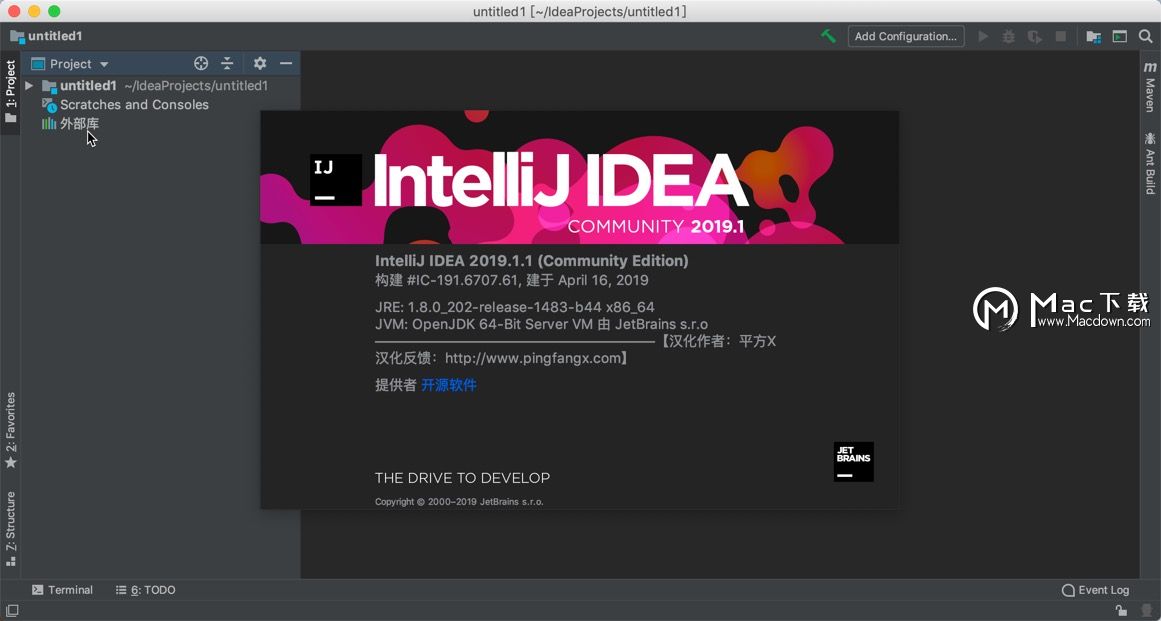
Task: Click the http://www.pingfangx.com text
Action: click(533, 358)
